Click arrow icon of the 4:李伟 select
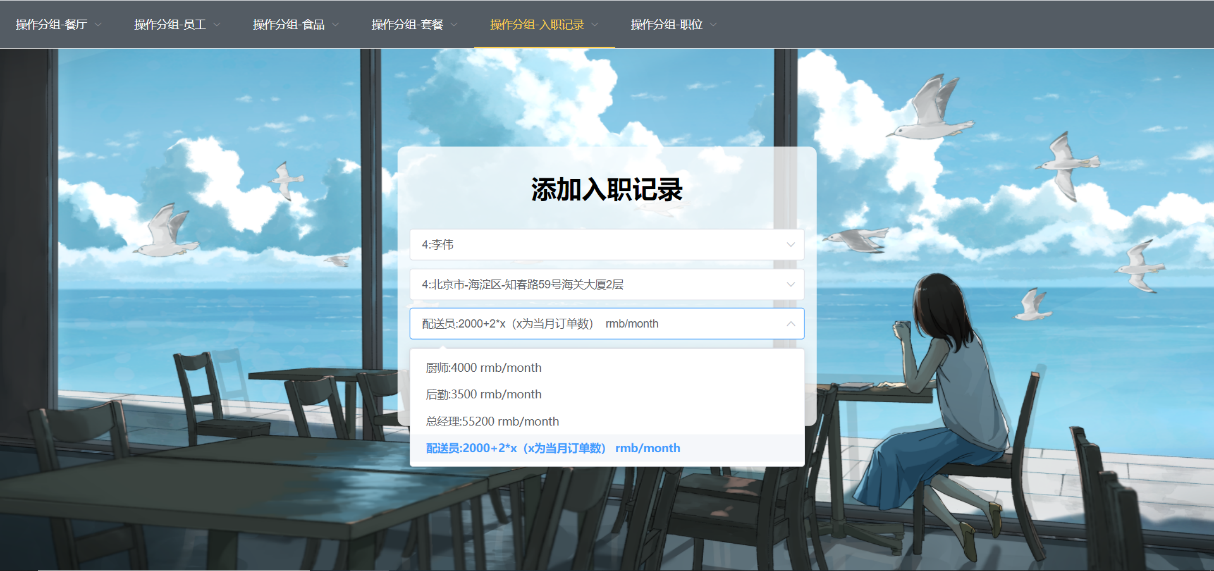Image resolution: width=1214 pixels, height=571 pixels. coord(791,244)
